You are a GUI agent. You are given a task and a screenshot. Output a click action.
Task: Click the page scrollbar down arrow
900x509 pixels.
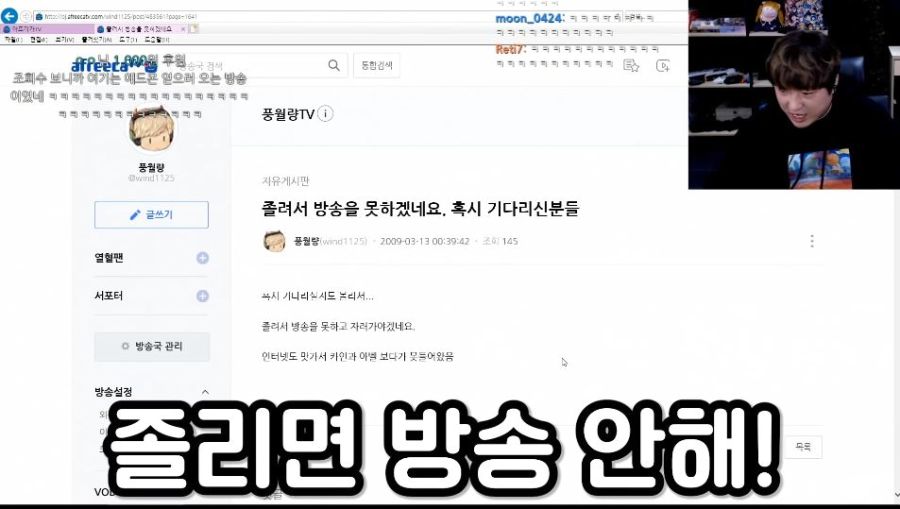click(896, 495)
